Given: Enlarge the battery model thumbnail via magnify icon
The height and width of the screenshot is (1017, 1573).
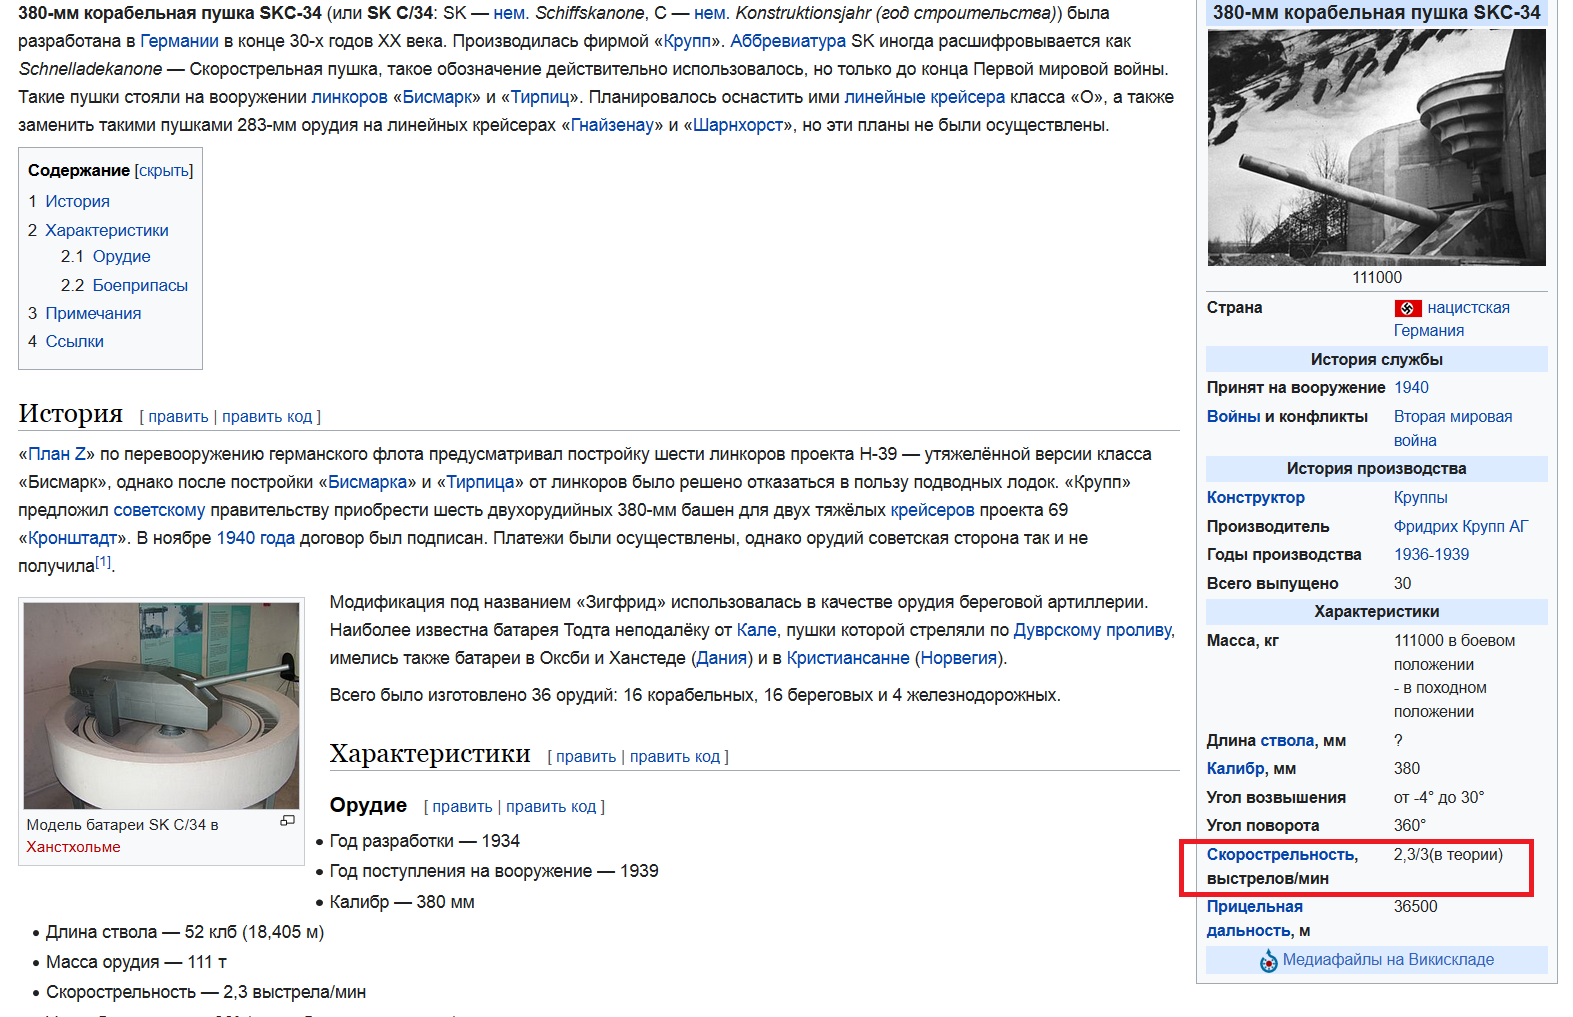Looking at the screenshot, I should point(287,821).
